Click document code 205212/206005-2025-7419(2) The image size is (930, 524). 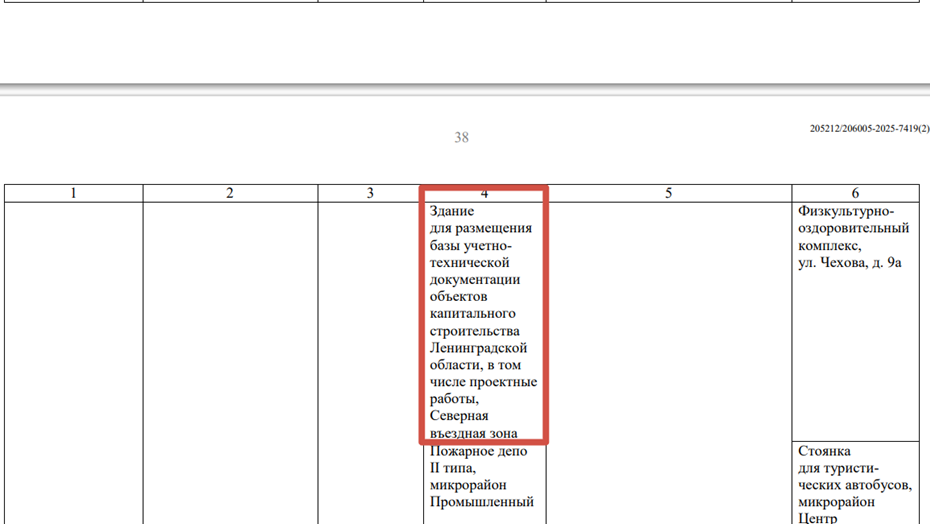[869, 129]
